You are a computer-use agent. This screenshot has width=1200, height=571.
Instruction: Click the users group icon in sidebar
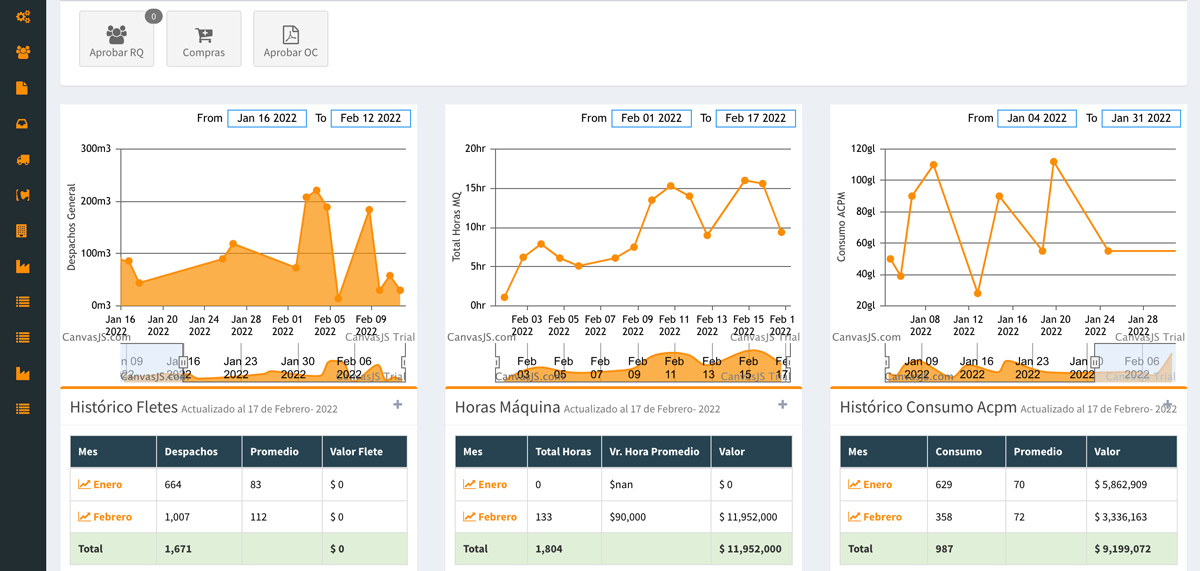click(x=23, y=52)
